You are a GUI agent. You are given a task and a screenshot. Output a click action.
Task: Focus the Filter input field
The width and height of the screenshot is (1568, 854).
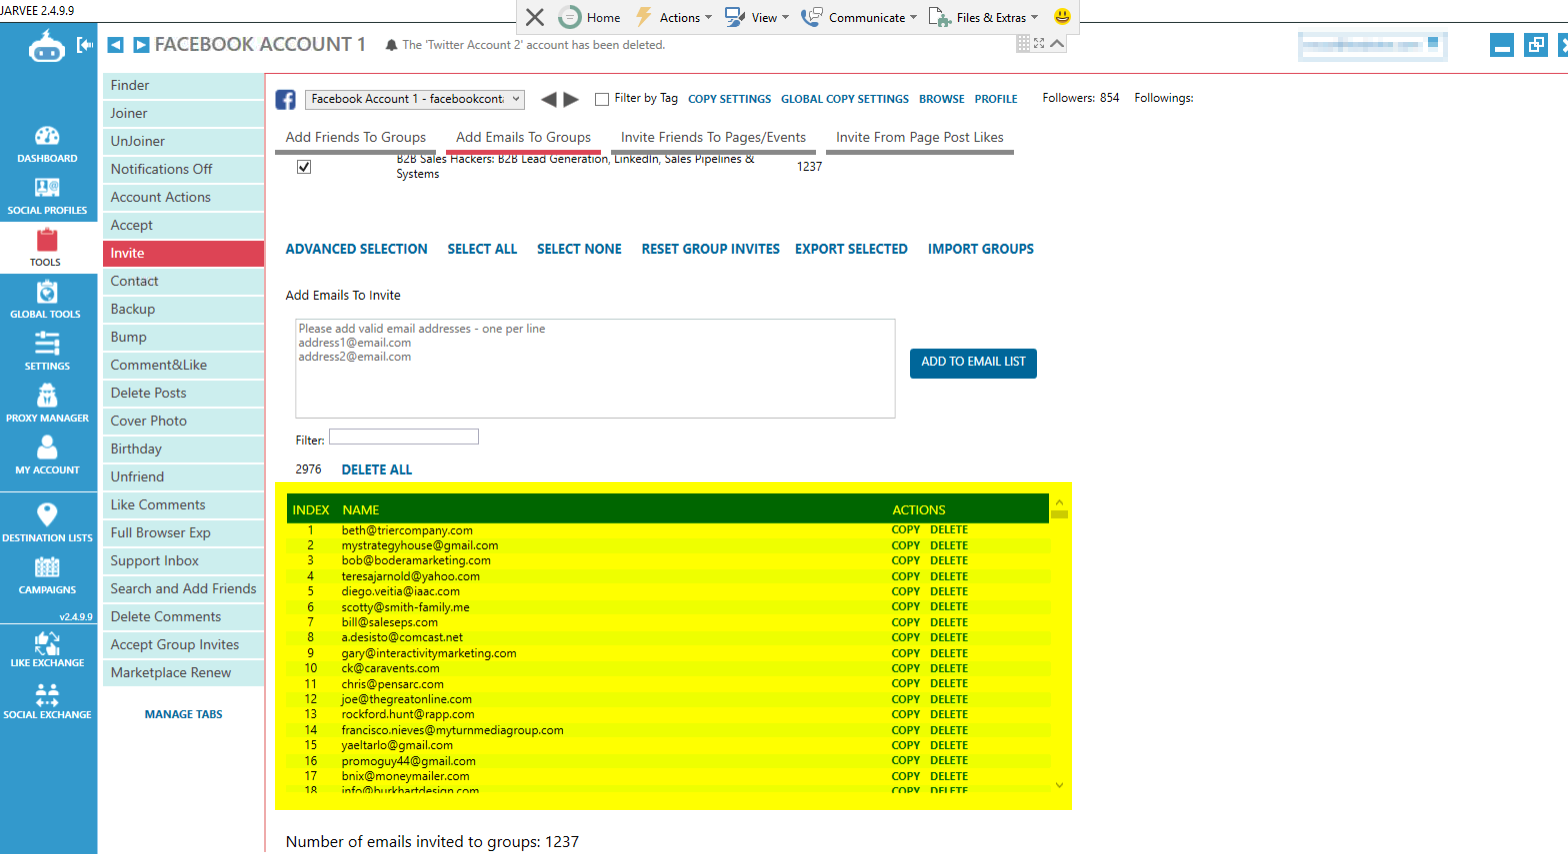click(x=404, y=437)
